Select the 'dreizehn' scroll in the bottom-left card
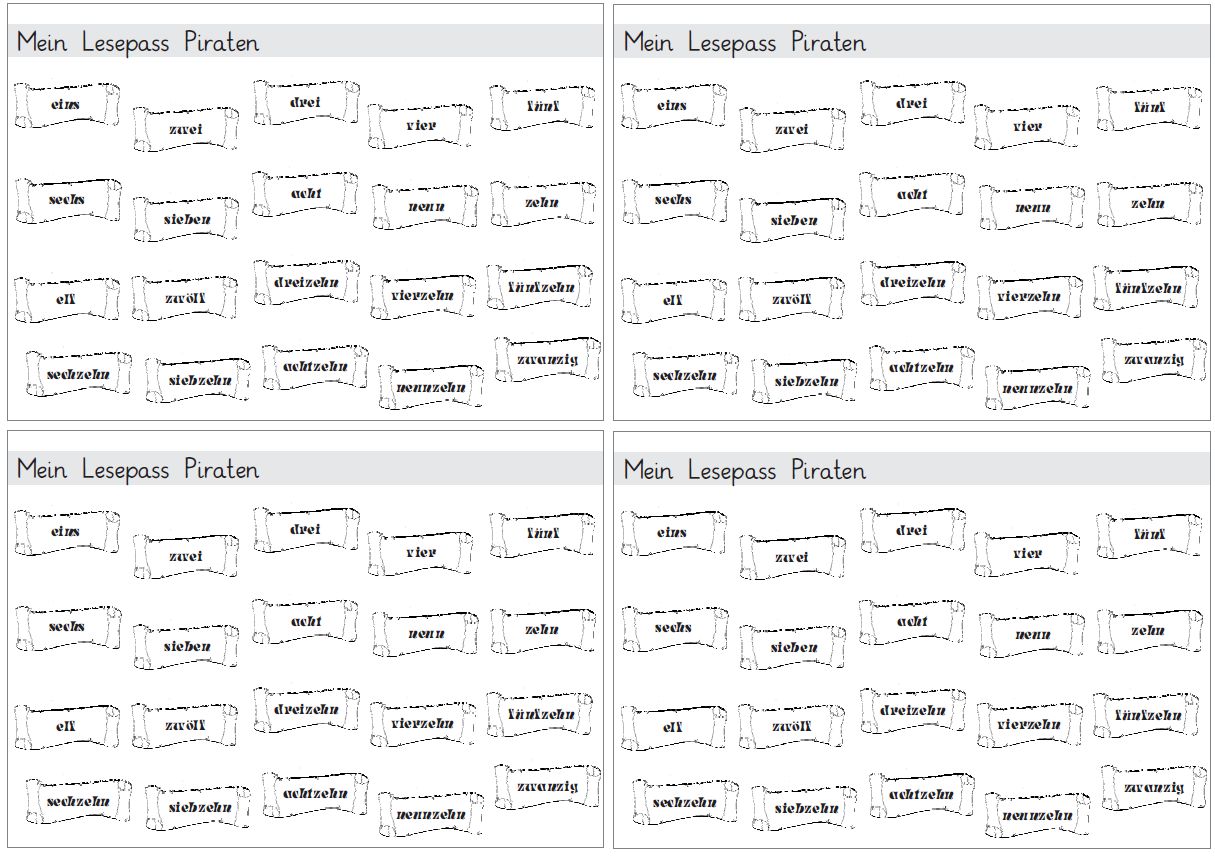This screenshot has height=856, width=1215. pos(306,710)
